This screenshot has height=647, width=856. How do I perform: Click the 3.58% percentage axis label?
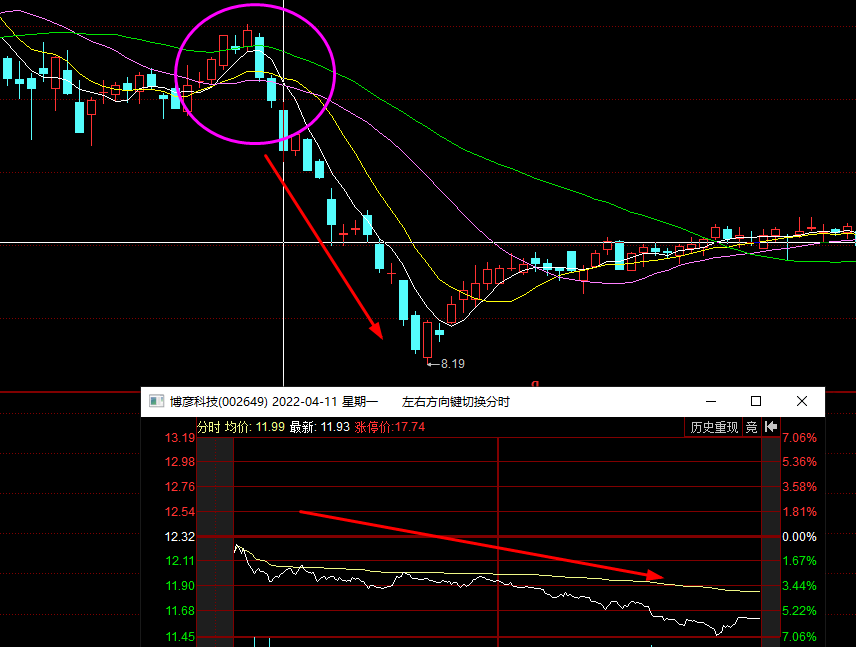point(799,486)
